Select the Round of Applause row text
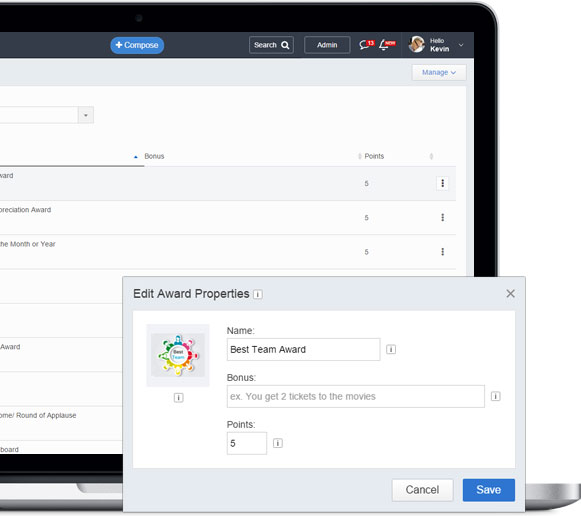 [38, 416]
